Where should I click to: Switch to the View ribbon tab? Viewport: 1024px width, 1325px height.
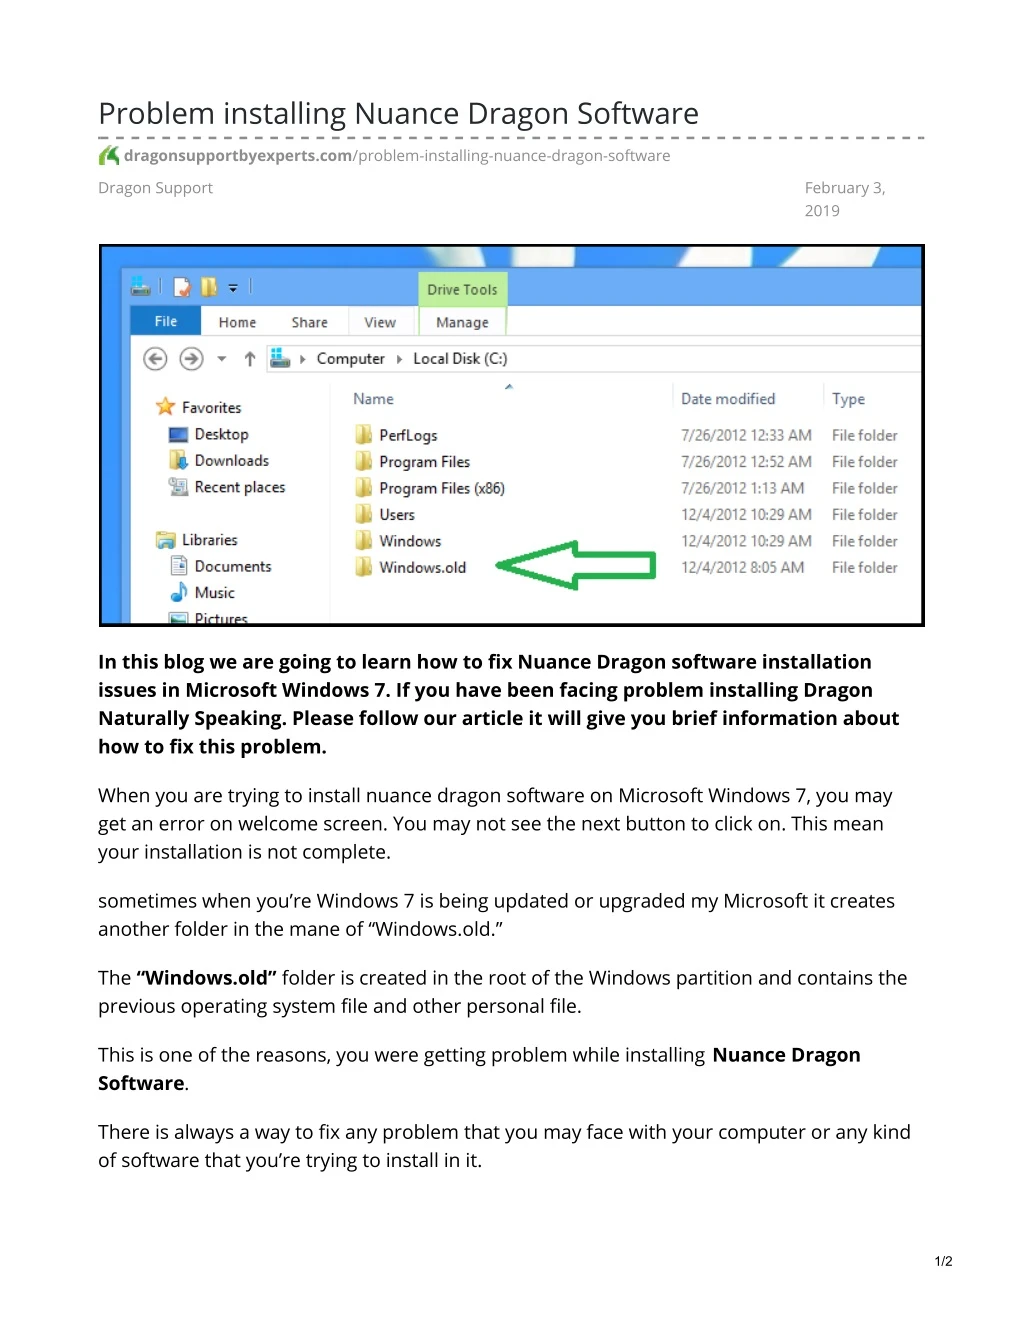pos(380,322)
